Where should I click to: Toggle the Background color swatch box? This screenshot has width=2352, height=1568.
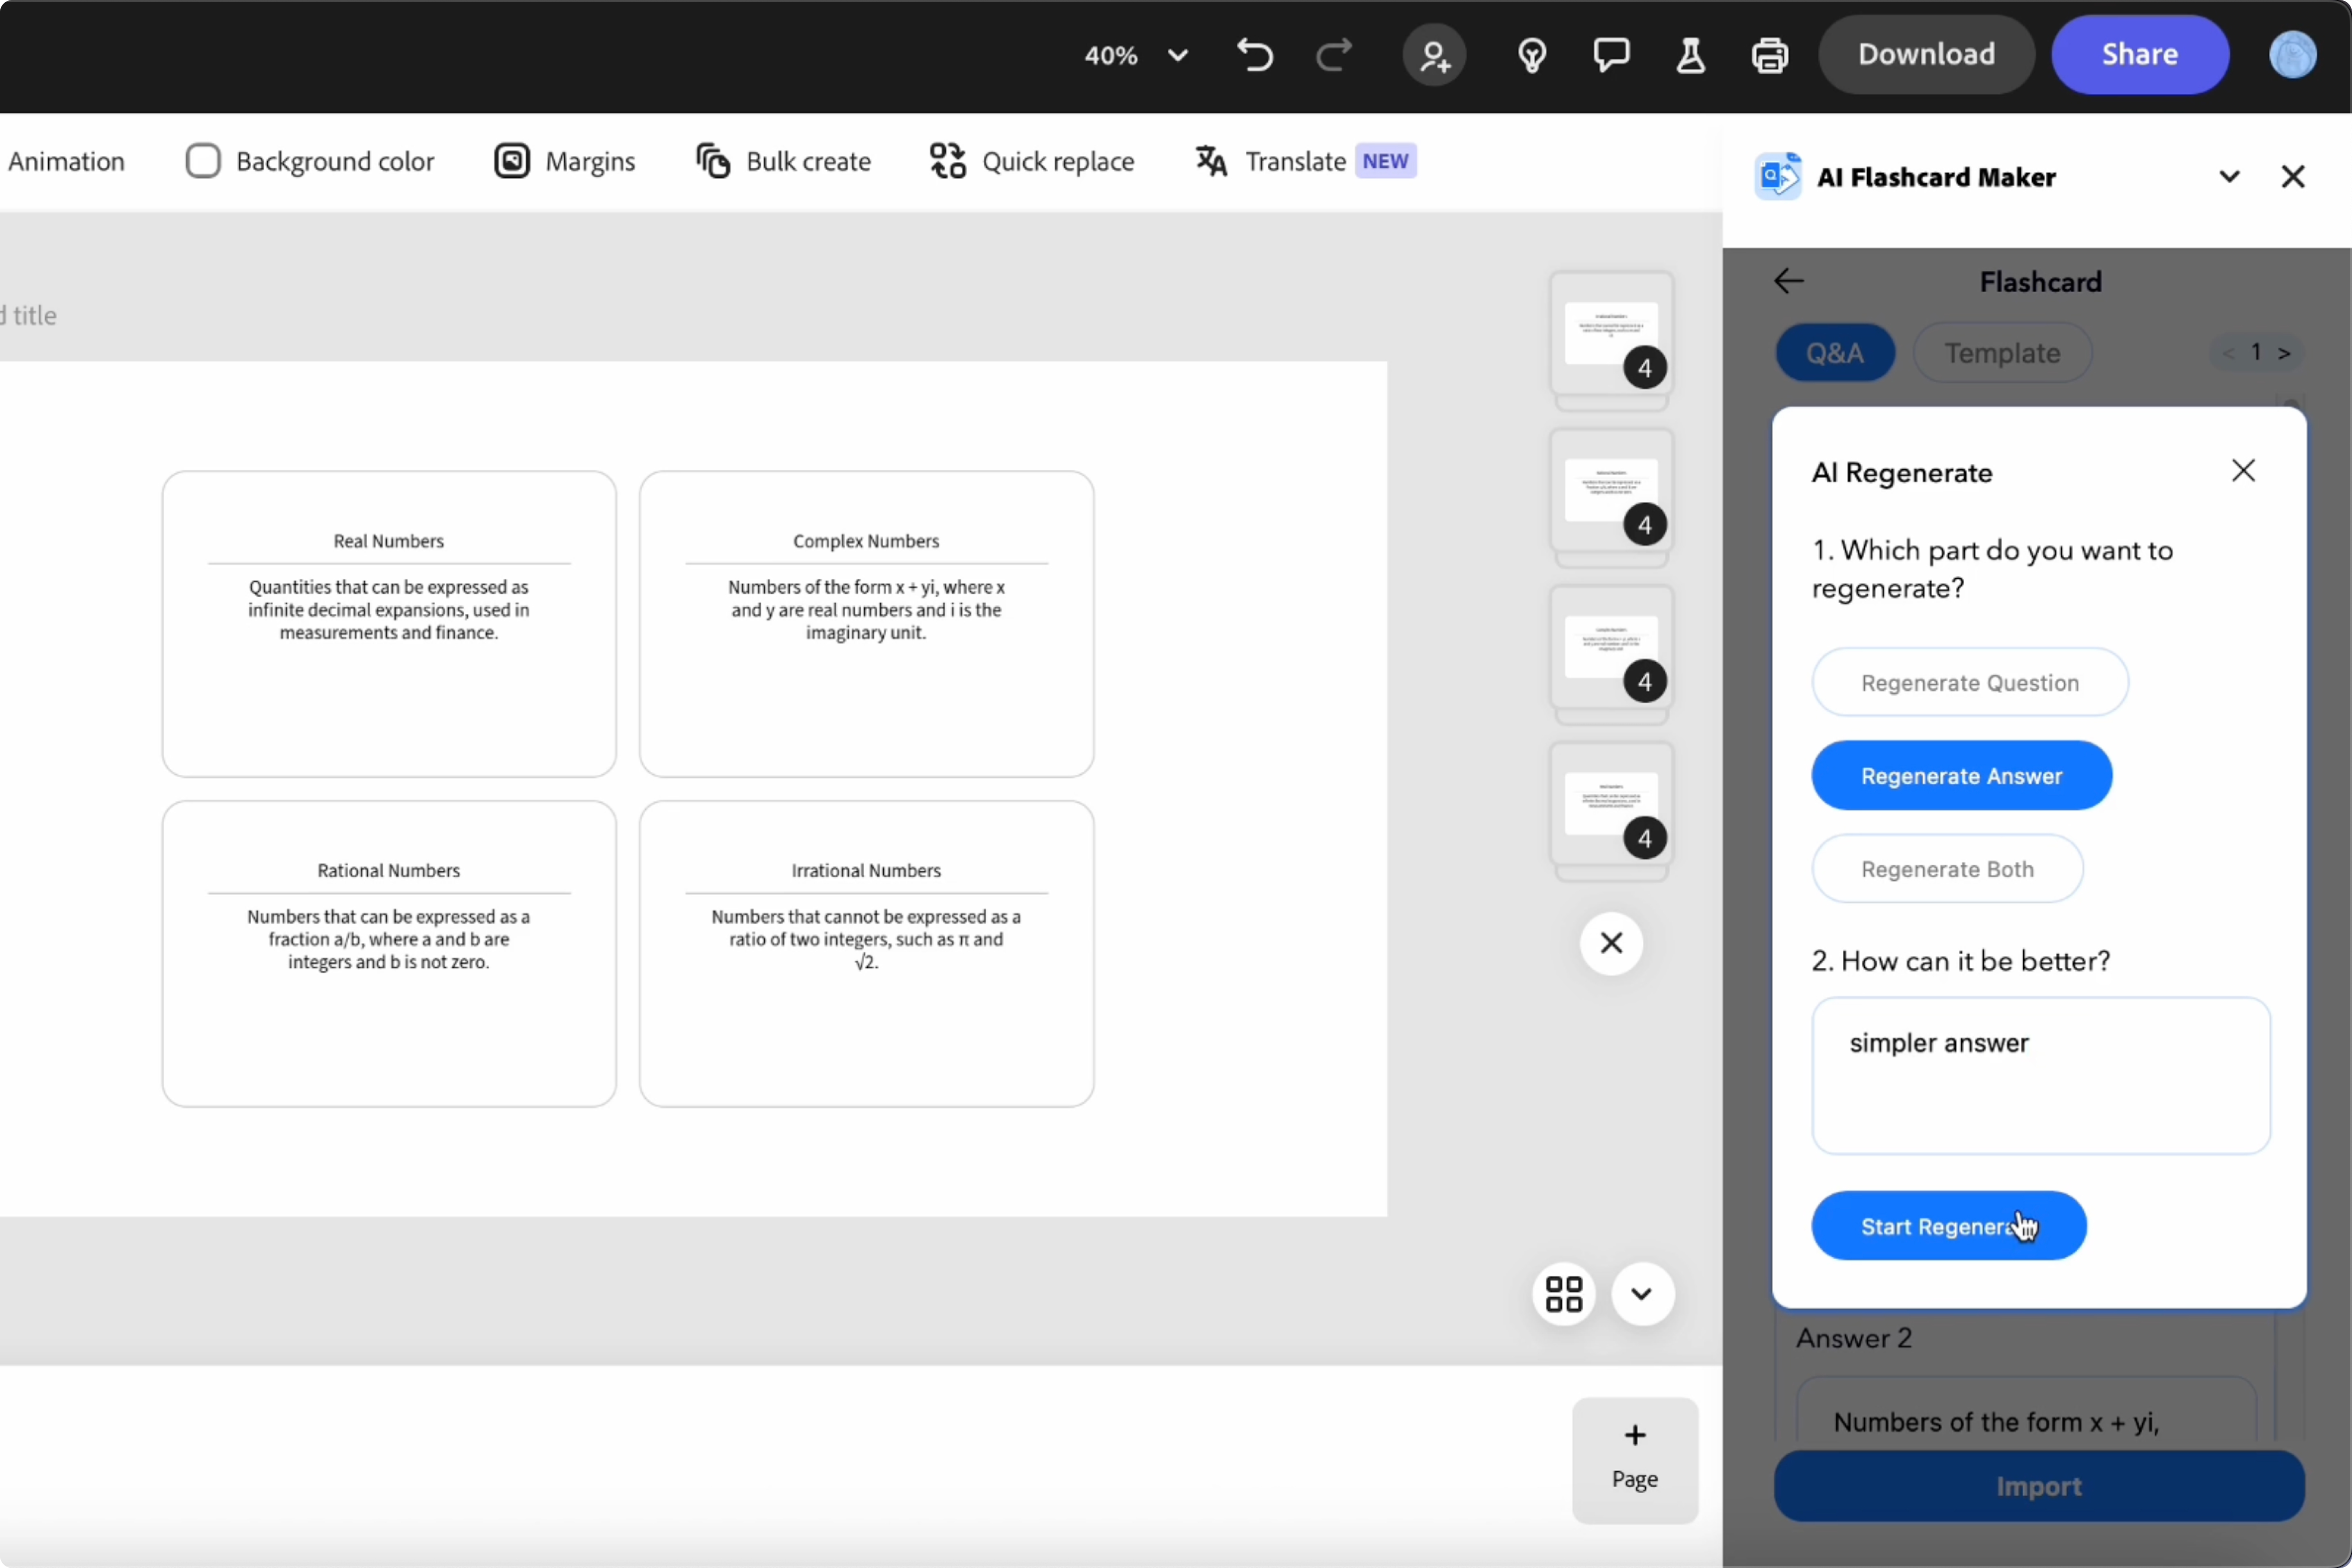point(203,161)
